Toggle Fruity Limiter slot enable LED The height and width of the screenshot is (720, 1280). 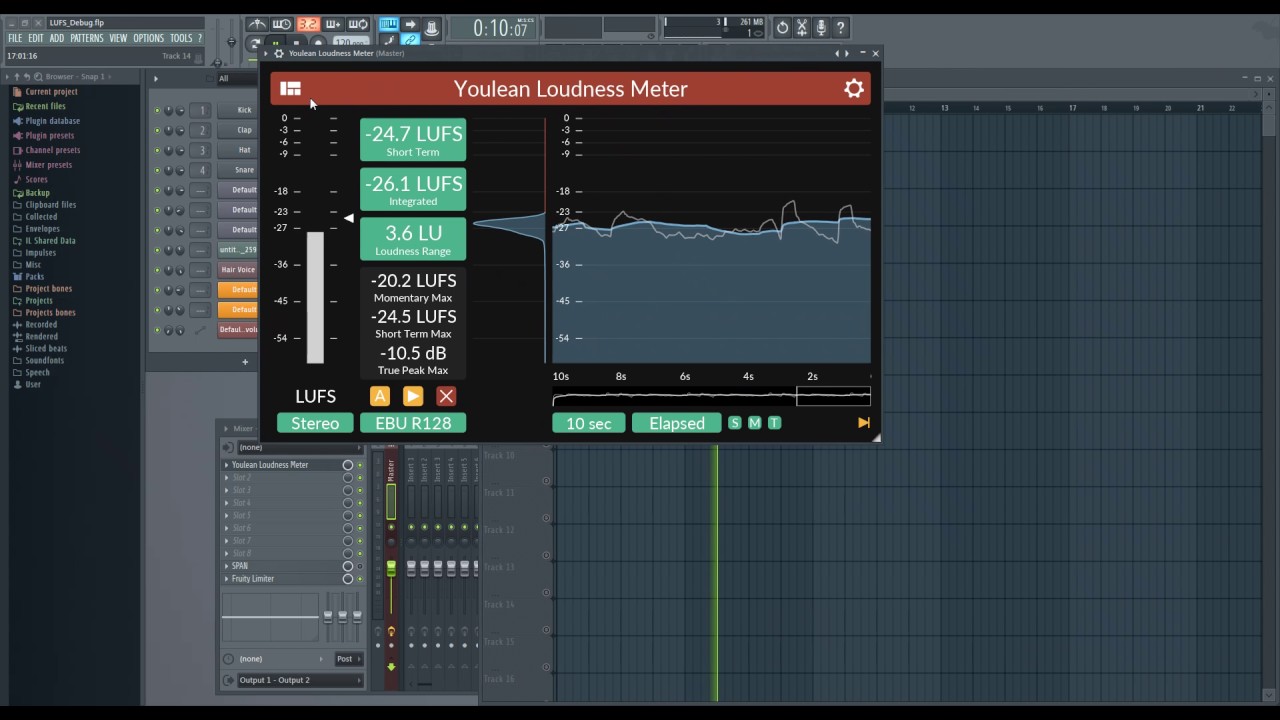360,579
